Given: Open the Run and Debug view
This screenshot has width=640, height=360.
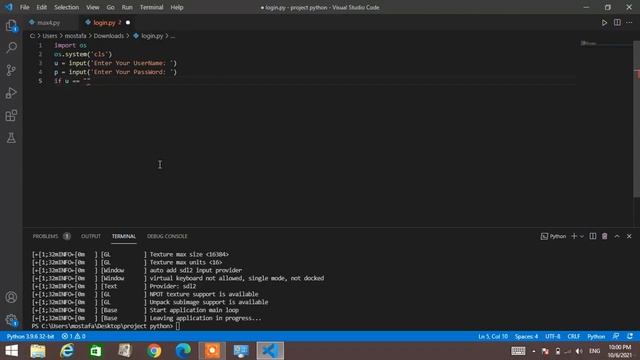Looking at the screenshot, I should (11, 93).
